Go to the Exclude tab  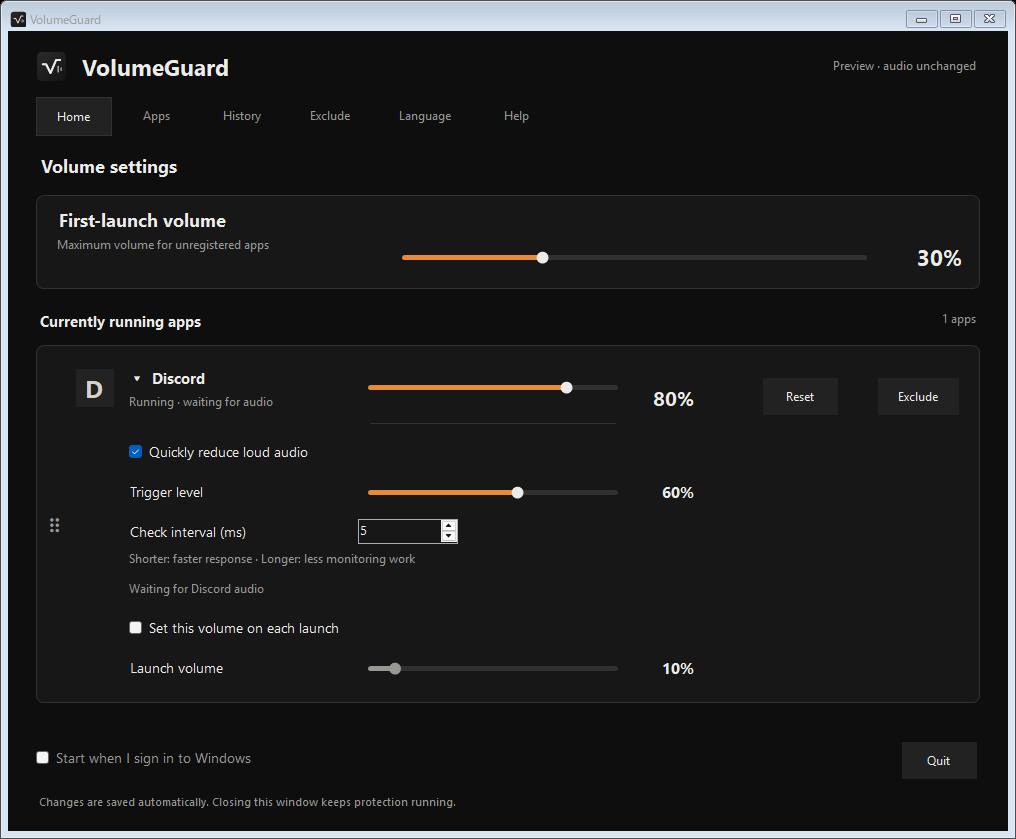pyautogui.click(x=330, y=116)
